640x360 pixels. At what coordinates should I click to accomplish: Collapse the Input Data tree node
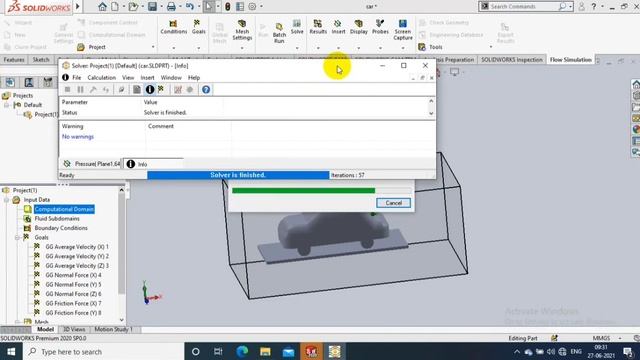tap(7, 200)
